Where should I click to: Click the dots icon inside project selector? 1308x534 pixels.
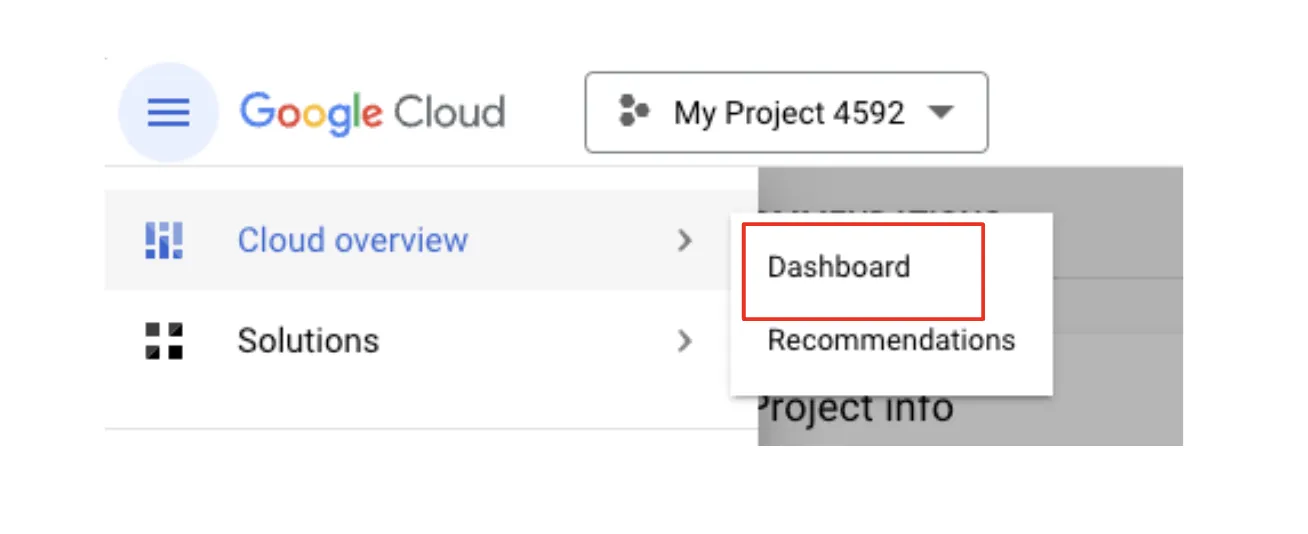pyautogui.click(x=634, y=111)
